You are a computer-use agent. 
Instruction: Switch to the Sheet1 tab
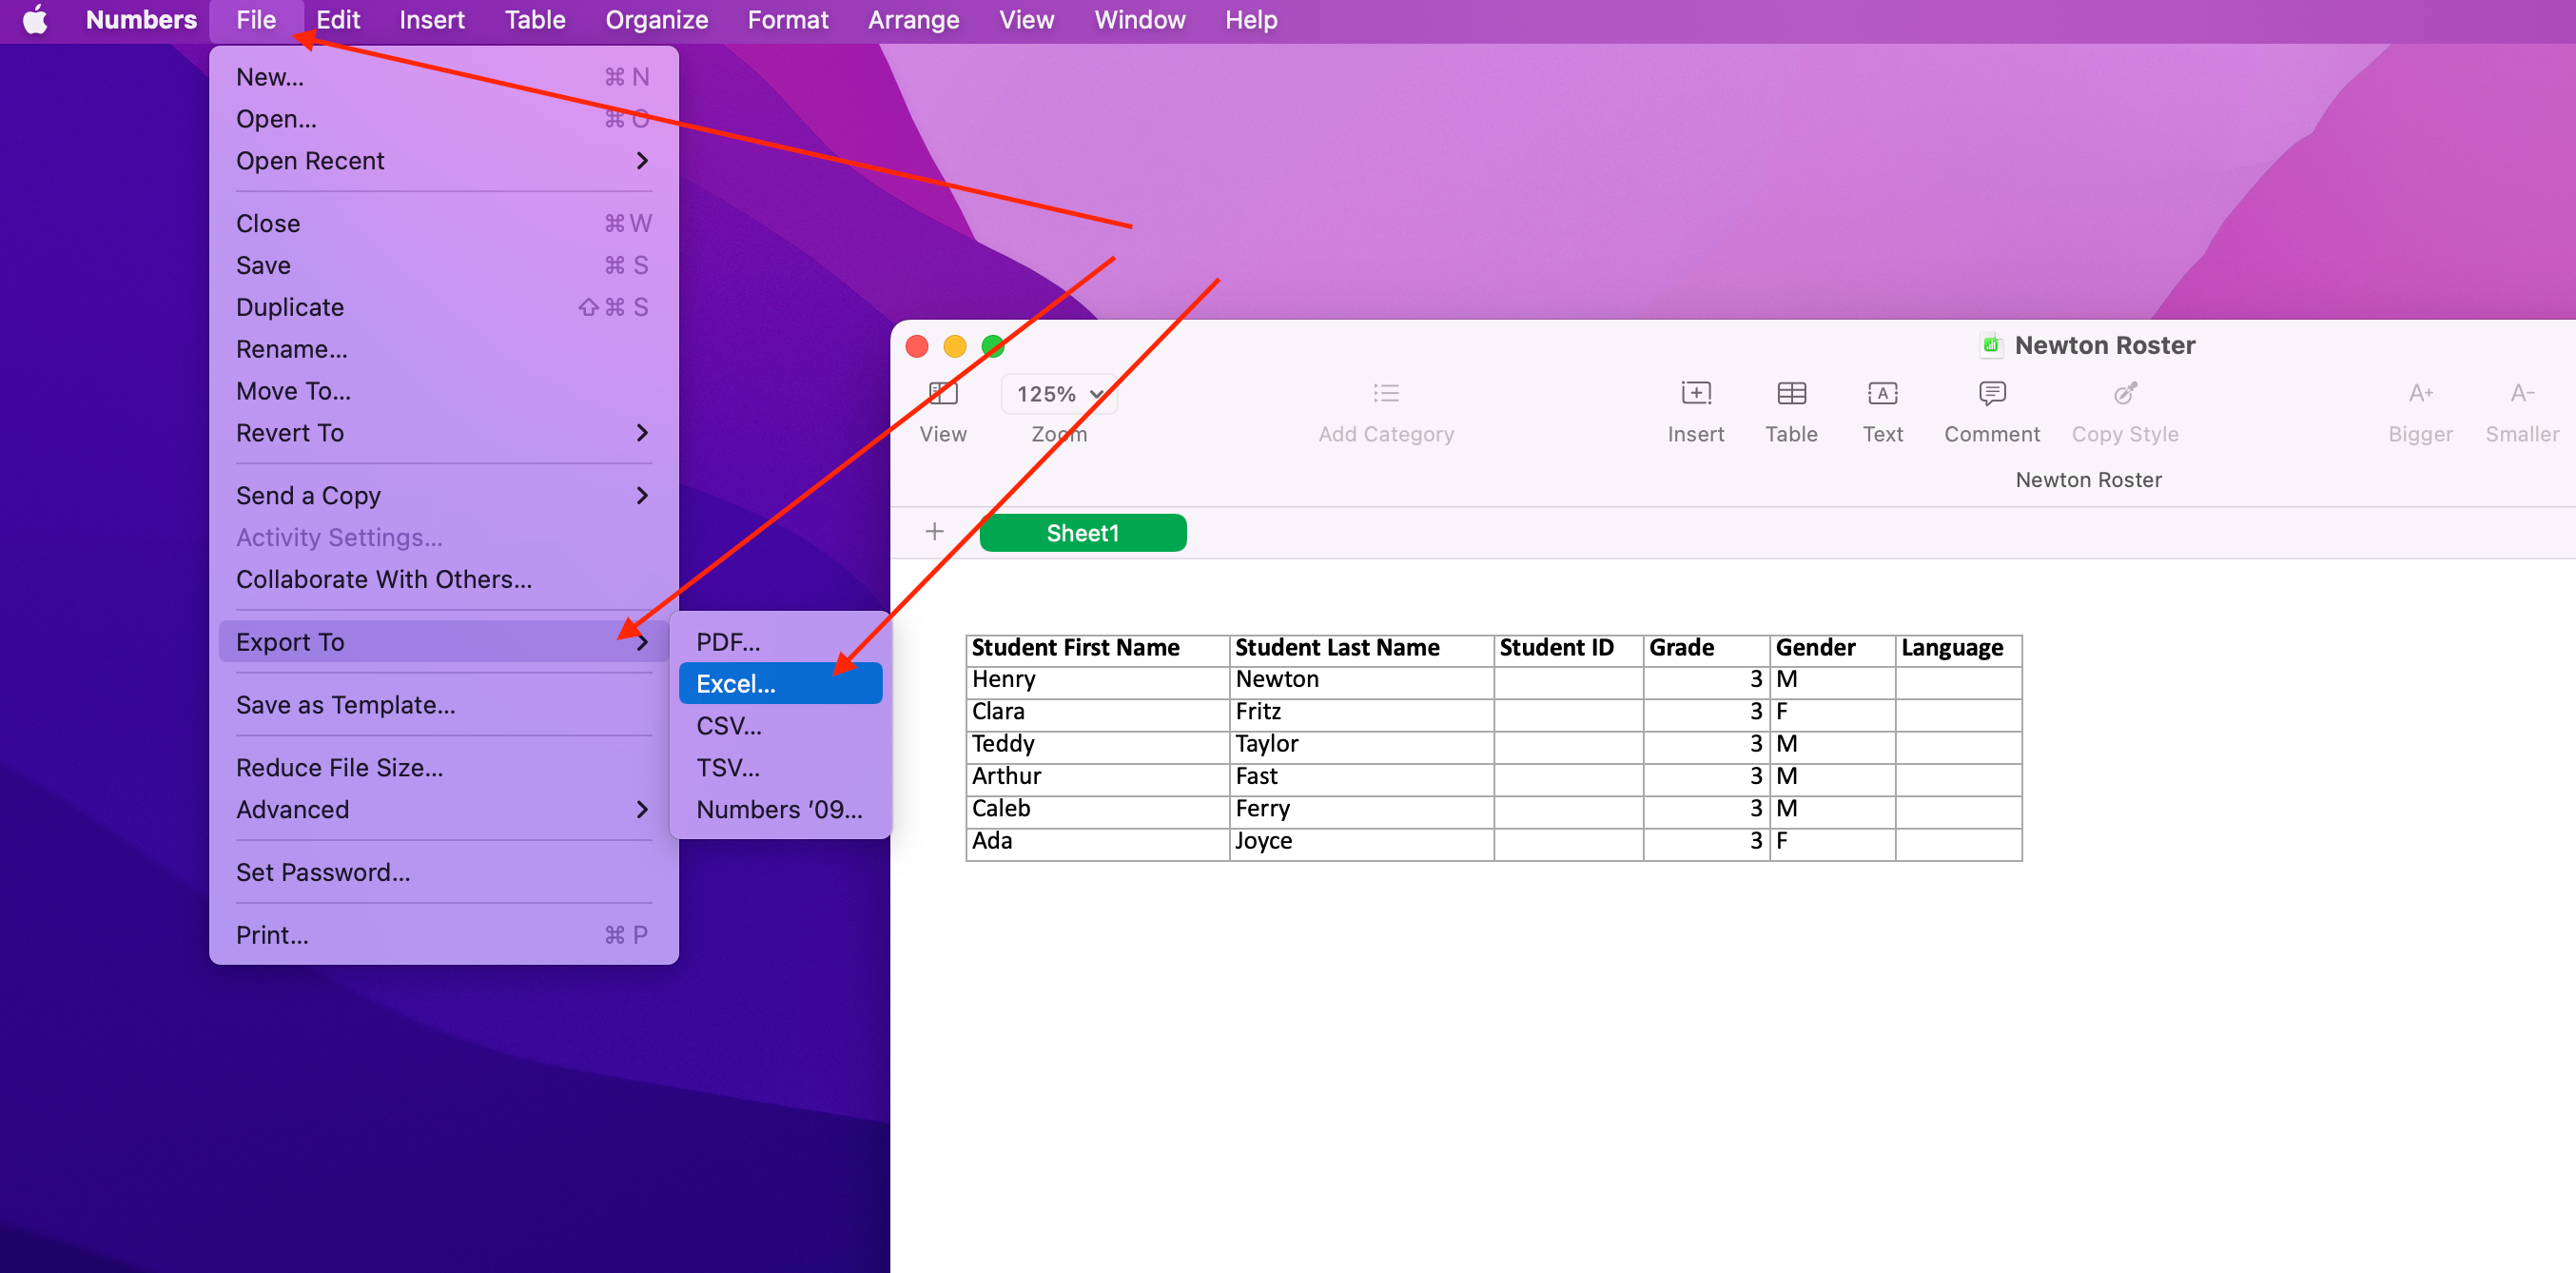coord(1083,533)
